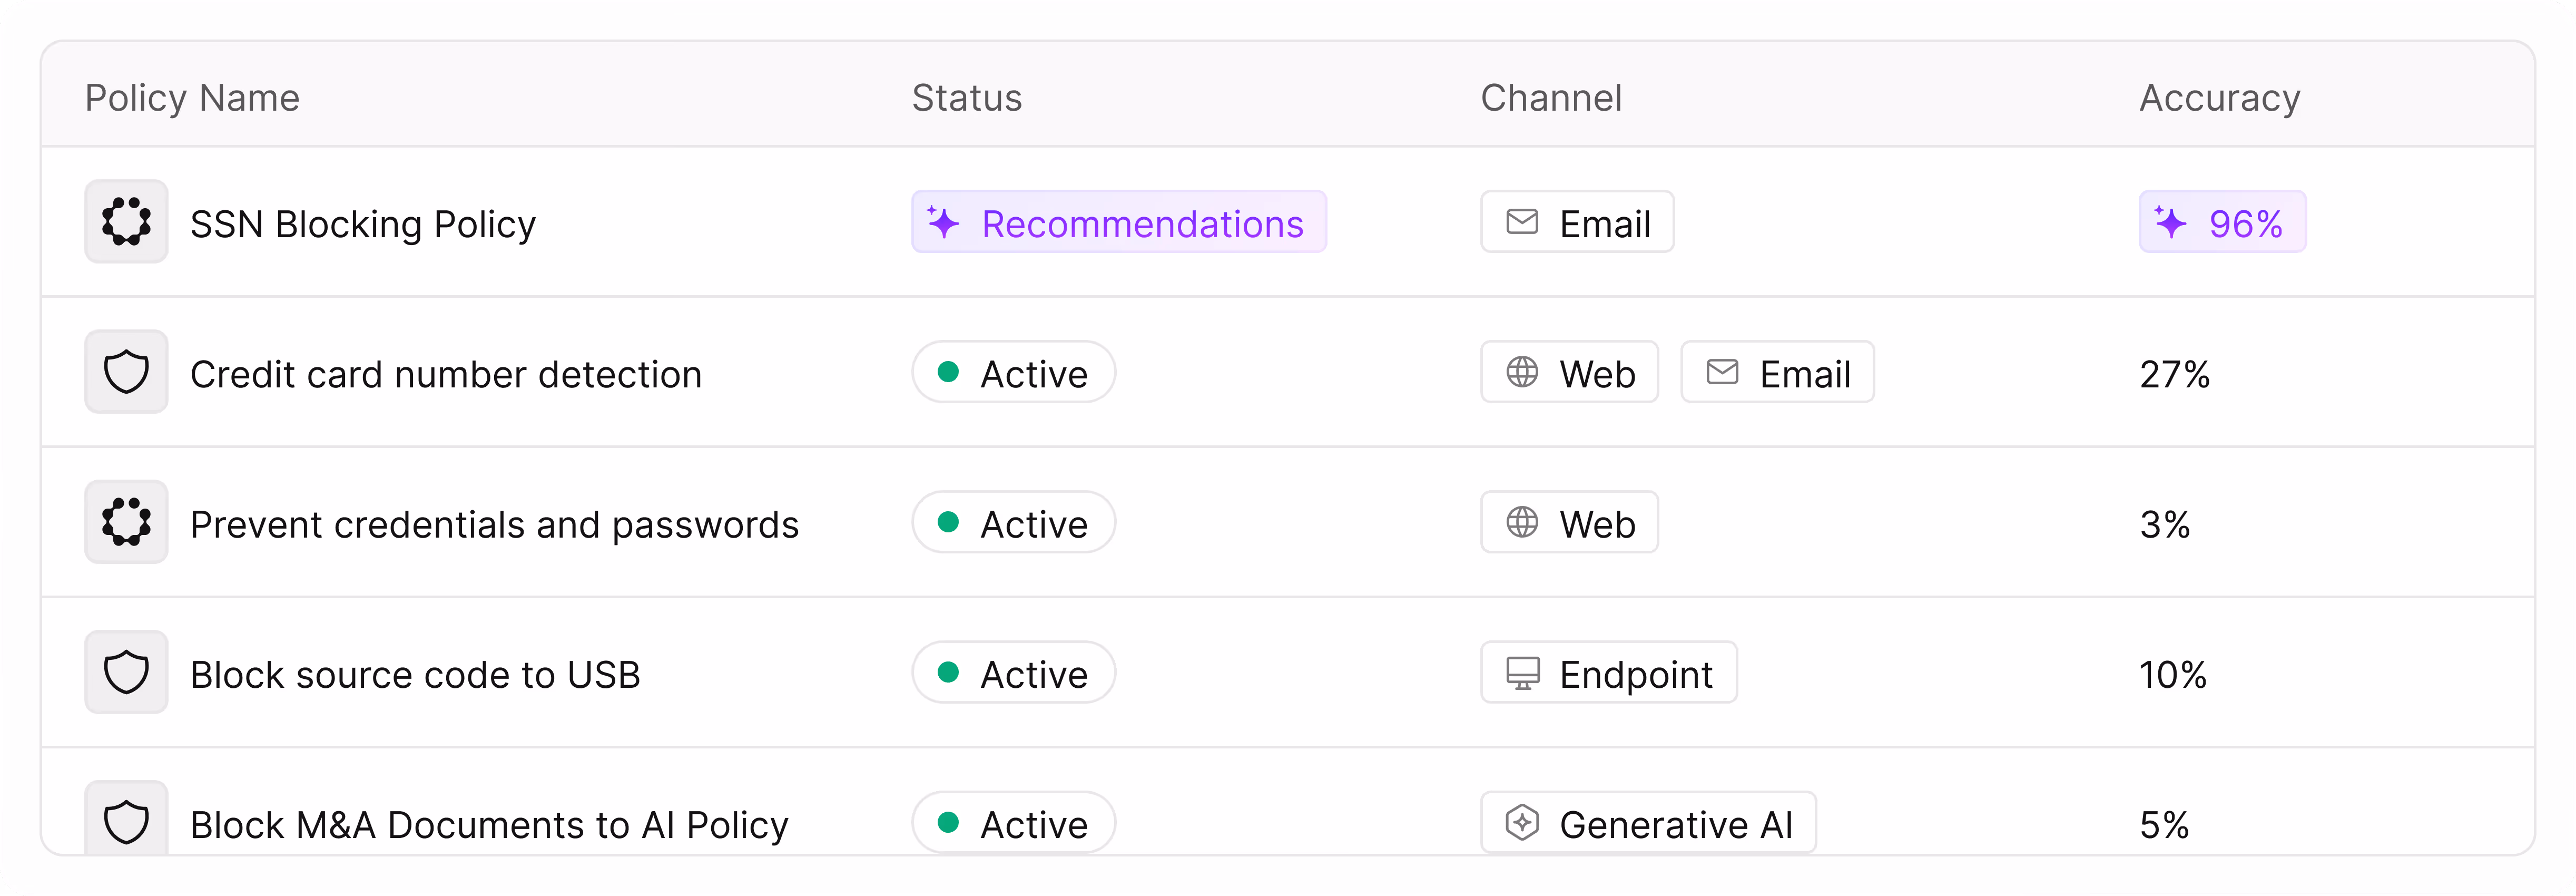Click the shield icon for Block source code to USB

(126, 672)
